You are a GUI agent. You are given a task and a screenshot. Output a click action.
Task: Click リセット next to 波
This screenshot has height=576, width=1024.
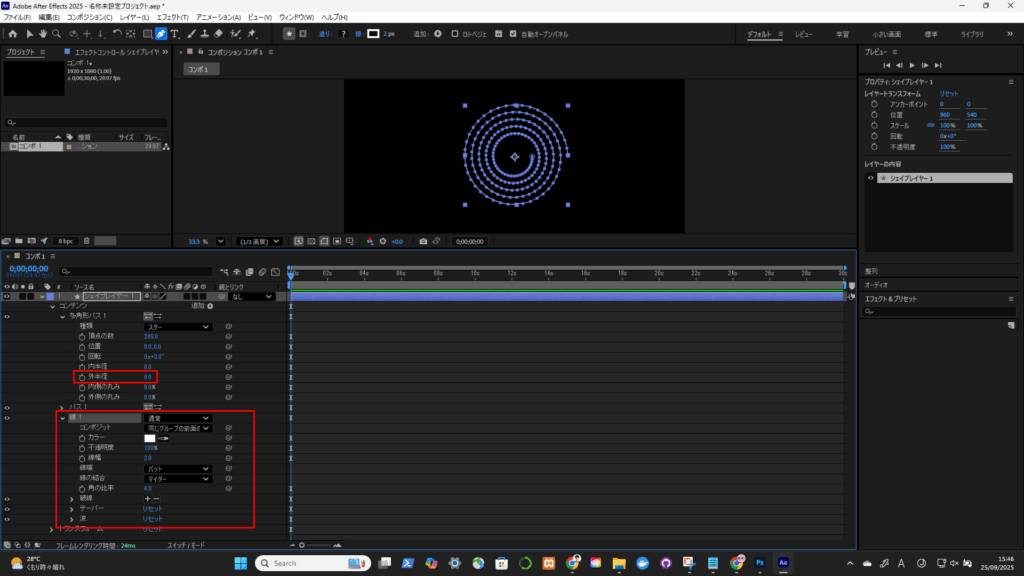pos(152,519)
